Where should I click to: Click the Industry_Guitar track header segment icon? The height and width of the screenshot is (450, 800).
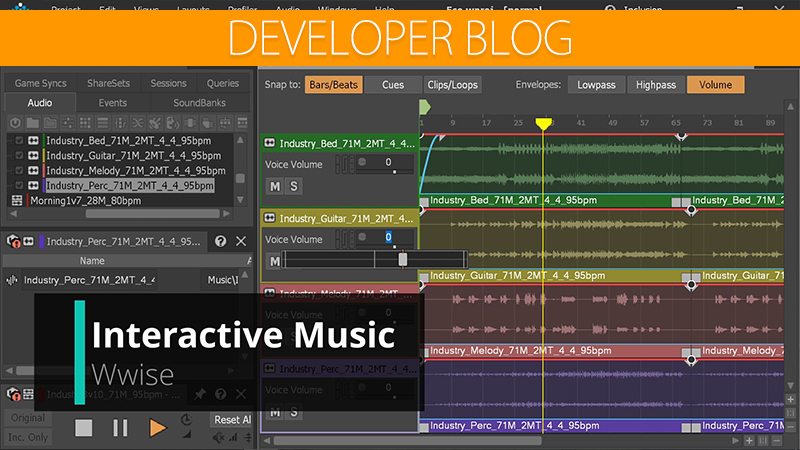269,218
